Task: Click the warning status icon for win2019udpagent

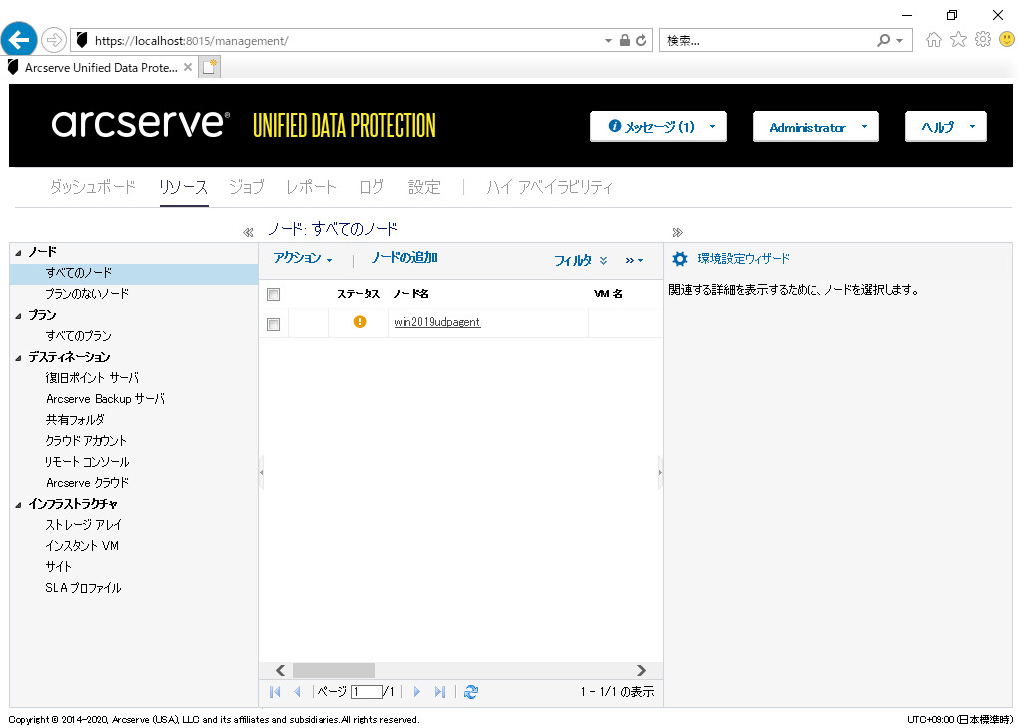Action: pyautogui.click(x=360, y=321)
